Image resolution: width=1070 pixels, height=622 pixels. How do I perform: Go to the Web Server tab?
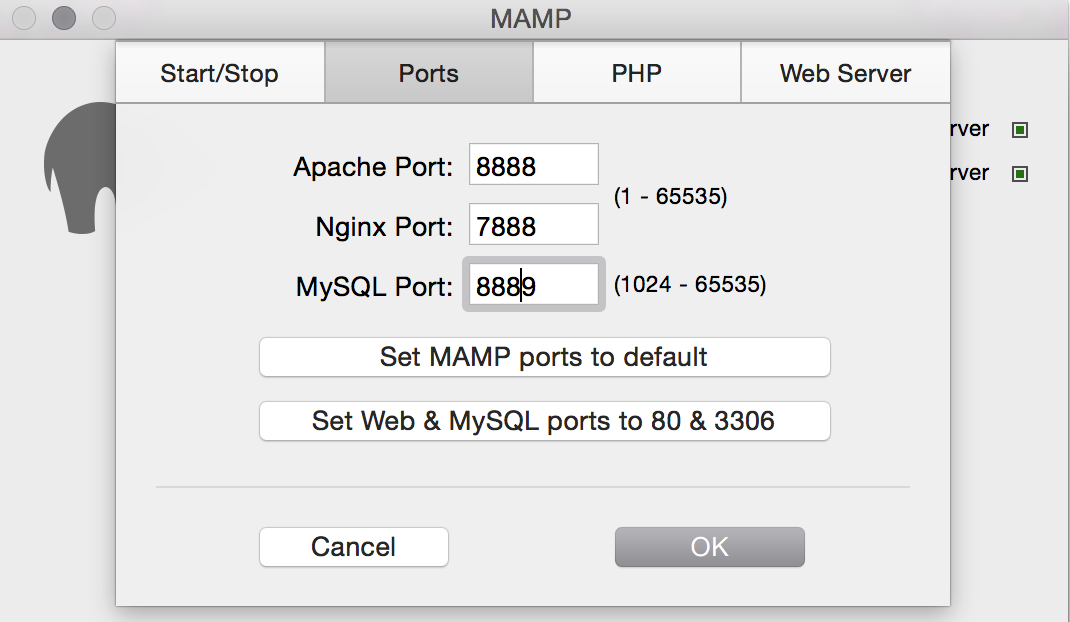pos(845,74)
